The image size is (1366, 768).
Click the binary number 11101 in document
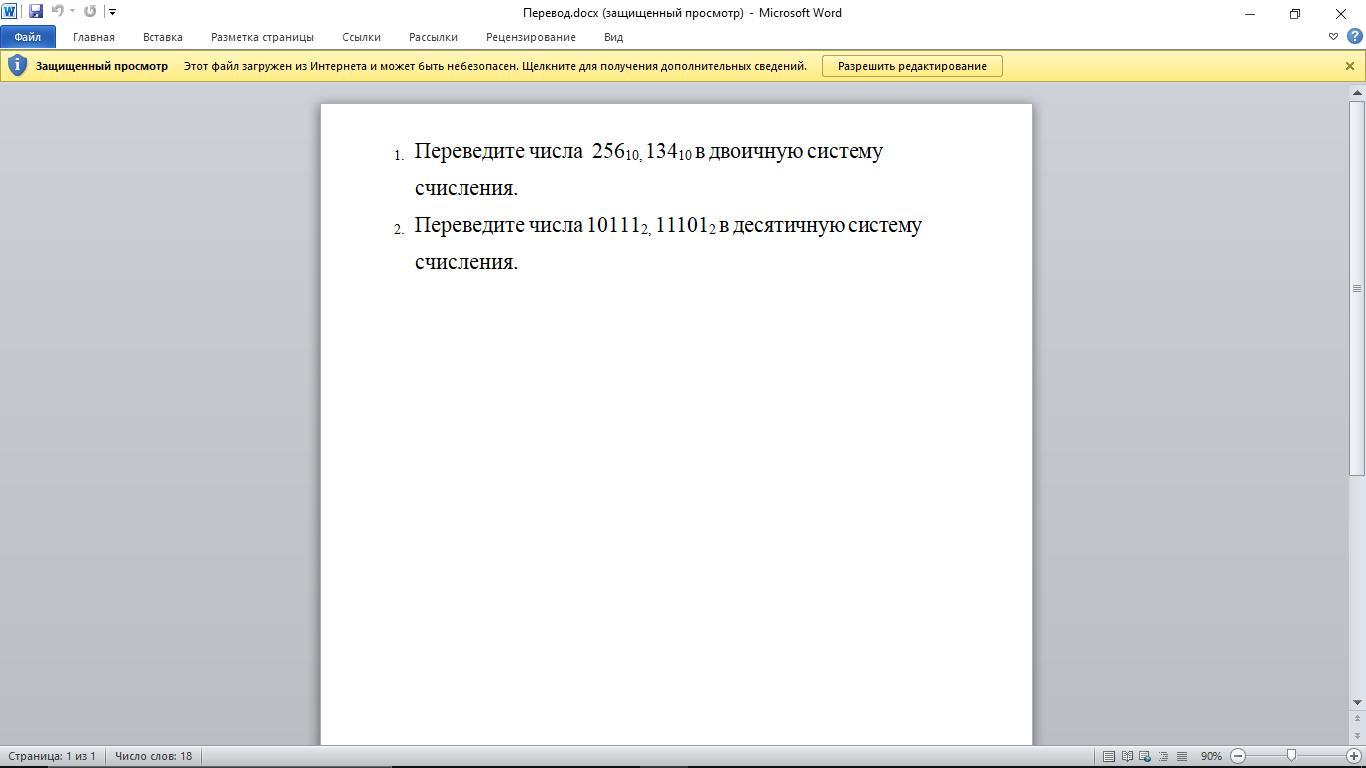click(682, 225)
